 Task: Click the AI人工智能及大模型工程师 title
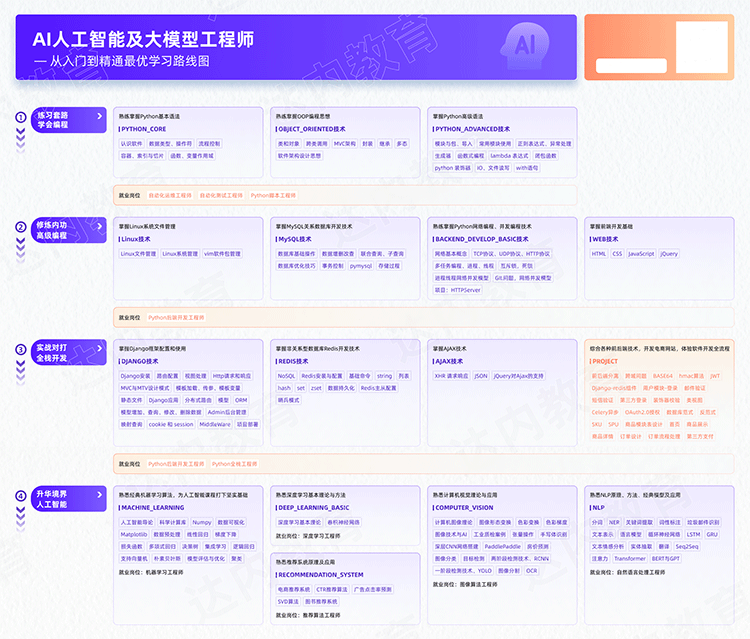tap(143, 40)
